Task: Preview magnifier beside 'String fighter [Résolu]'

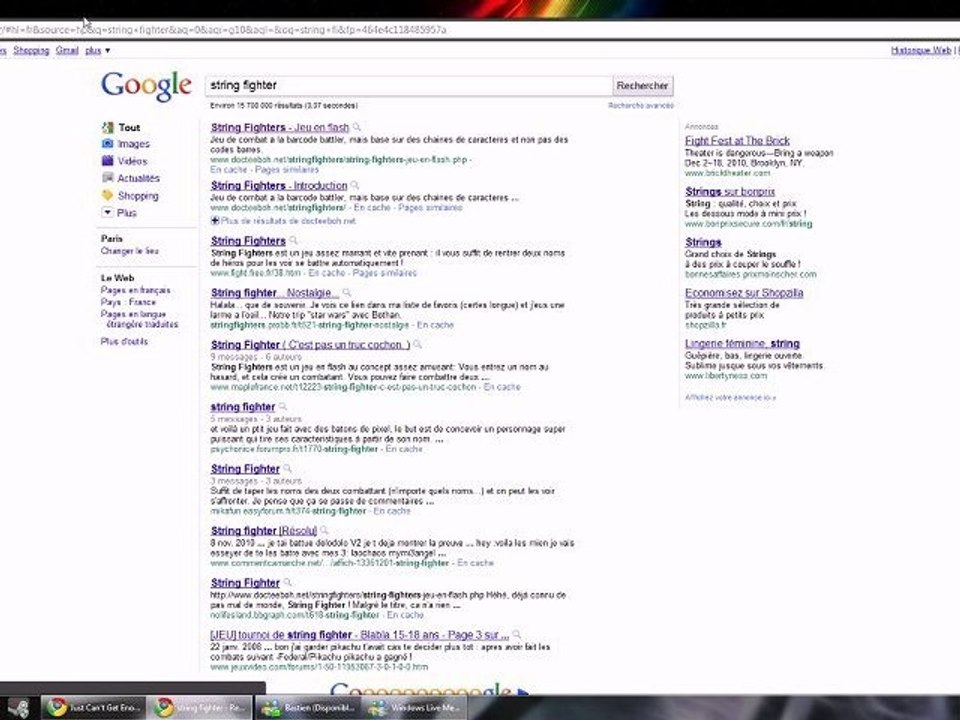Action: pyautogui.click(x=324, y=530)
